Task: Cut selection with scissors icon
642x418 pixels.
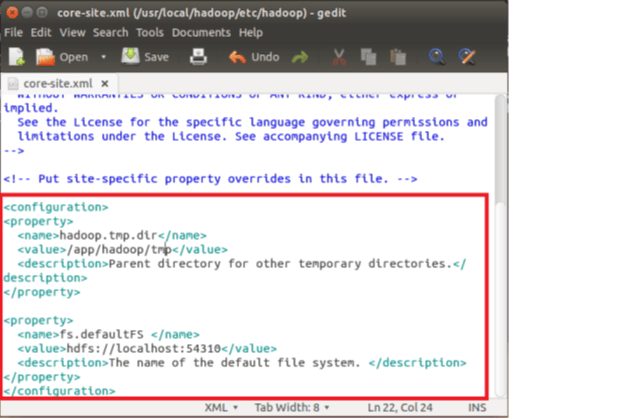Action: point(339,57)
